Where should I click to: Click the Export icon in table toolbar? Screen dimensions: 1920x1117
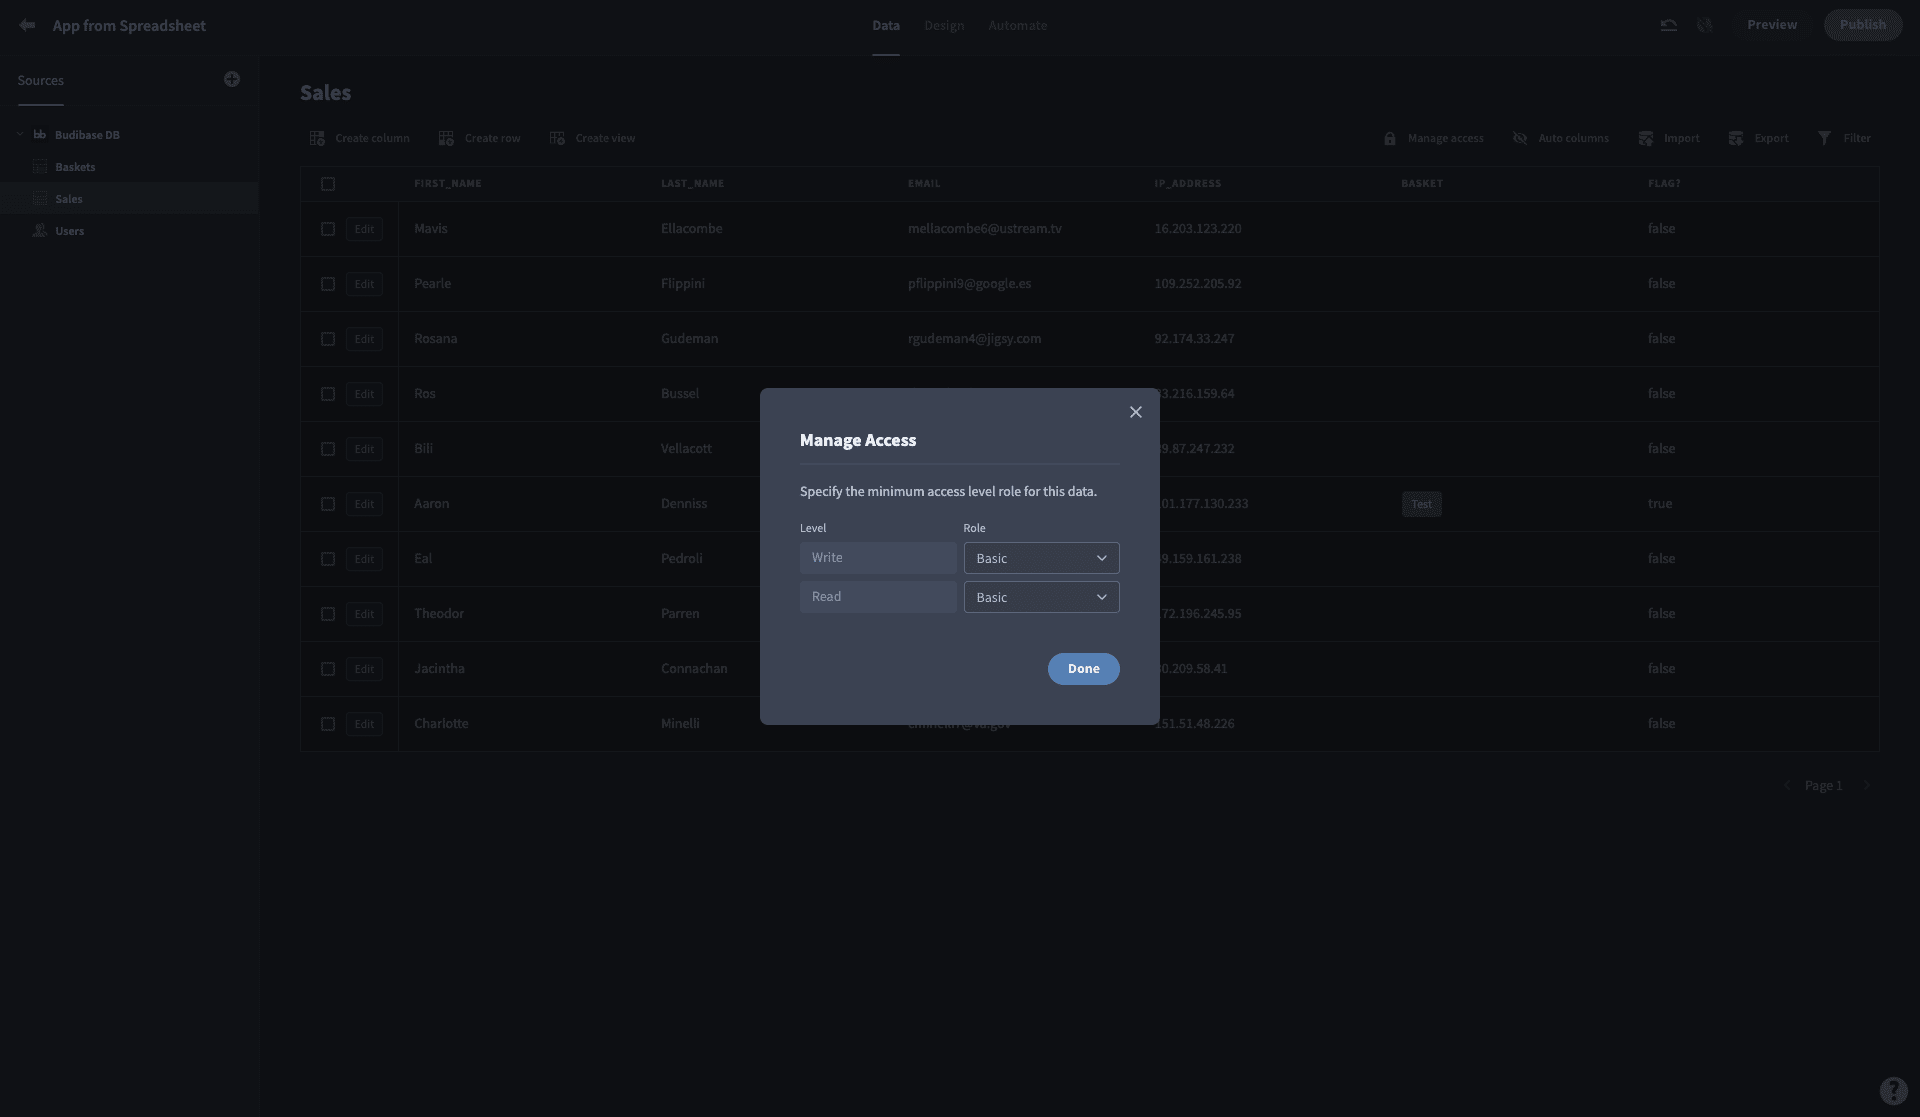1736,138
